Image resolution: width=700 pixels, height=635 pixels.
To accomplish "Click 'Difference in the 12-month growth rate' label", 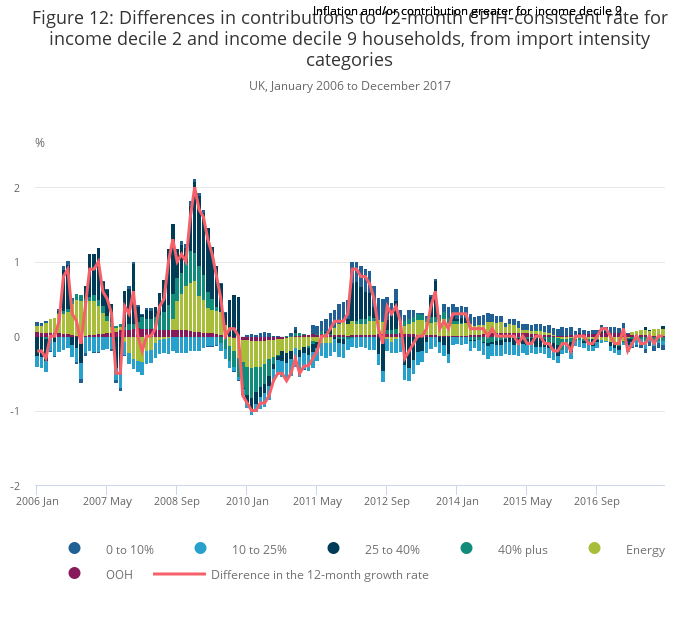I will pyautogui.click(x=319, y=575).
